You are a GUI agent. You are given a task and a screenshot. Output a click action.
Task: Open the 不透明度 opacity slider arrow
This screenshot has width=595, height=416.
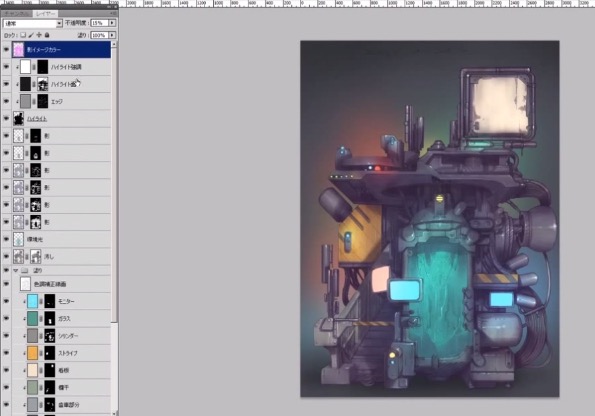point(112,23)
